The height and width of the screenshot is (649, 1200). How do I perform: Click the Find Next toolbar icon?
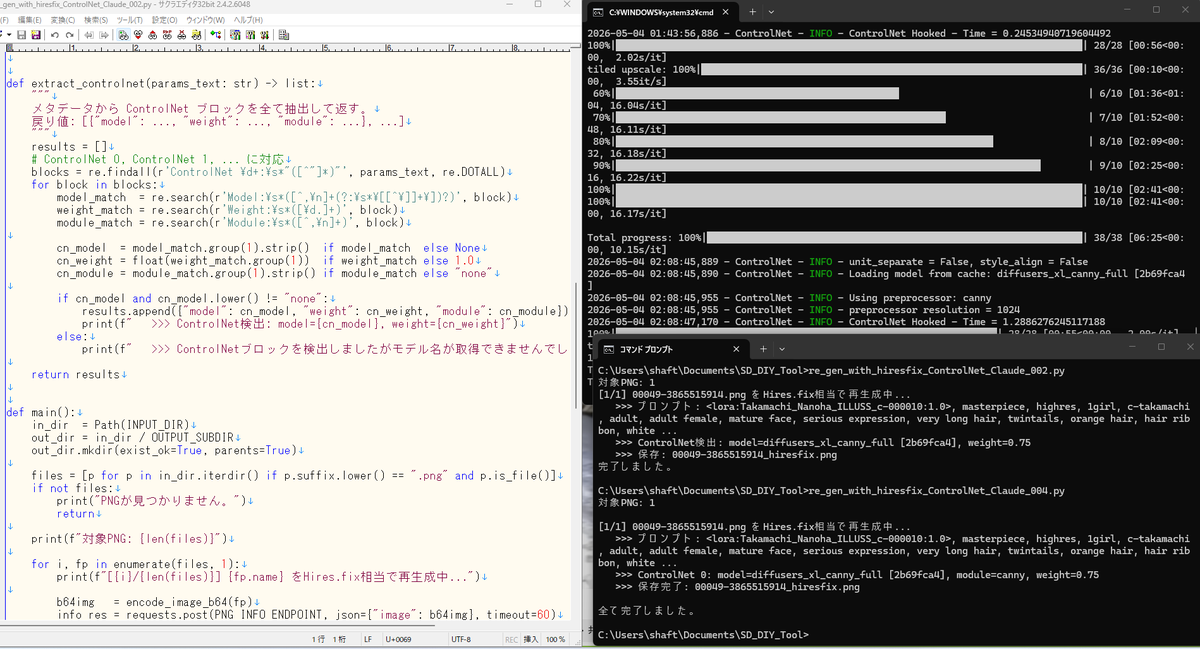[x=136, y=34]
